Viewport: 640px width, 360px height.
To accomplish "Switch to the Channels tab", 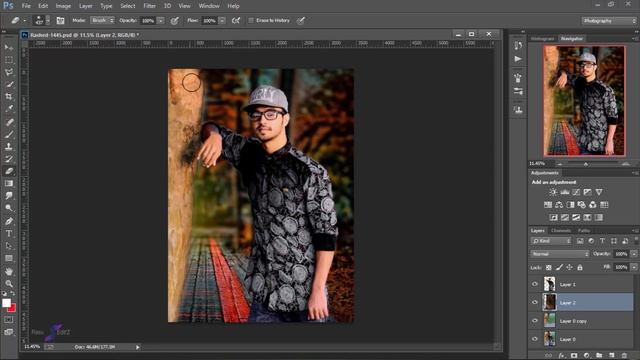I will [x=561, y=231].
